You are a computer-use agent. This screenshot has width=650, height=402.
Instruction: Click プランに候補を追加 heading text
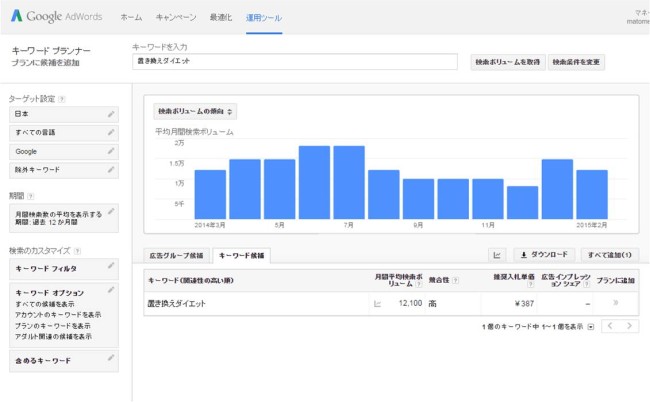[x=45, y=63]
